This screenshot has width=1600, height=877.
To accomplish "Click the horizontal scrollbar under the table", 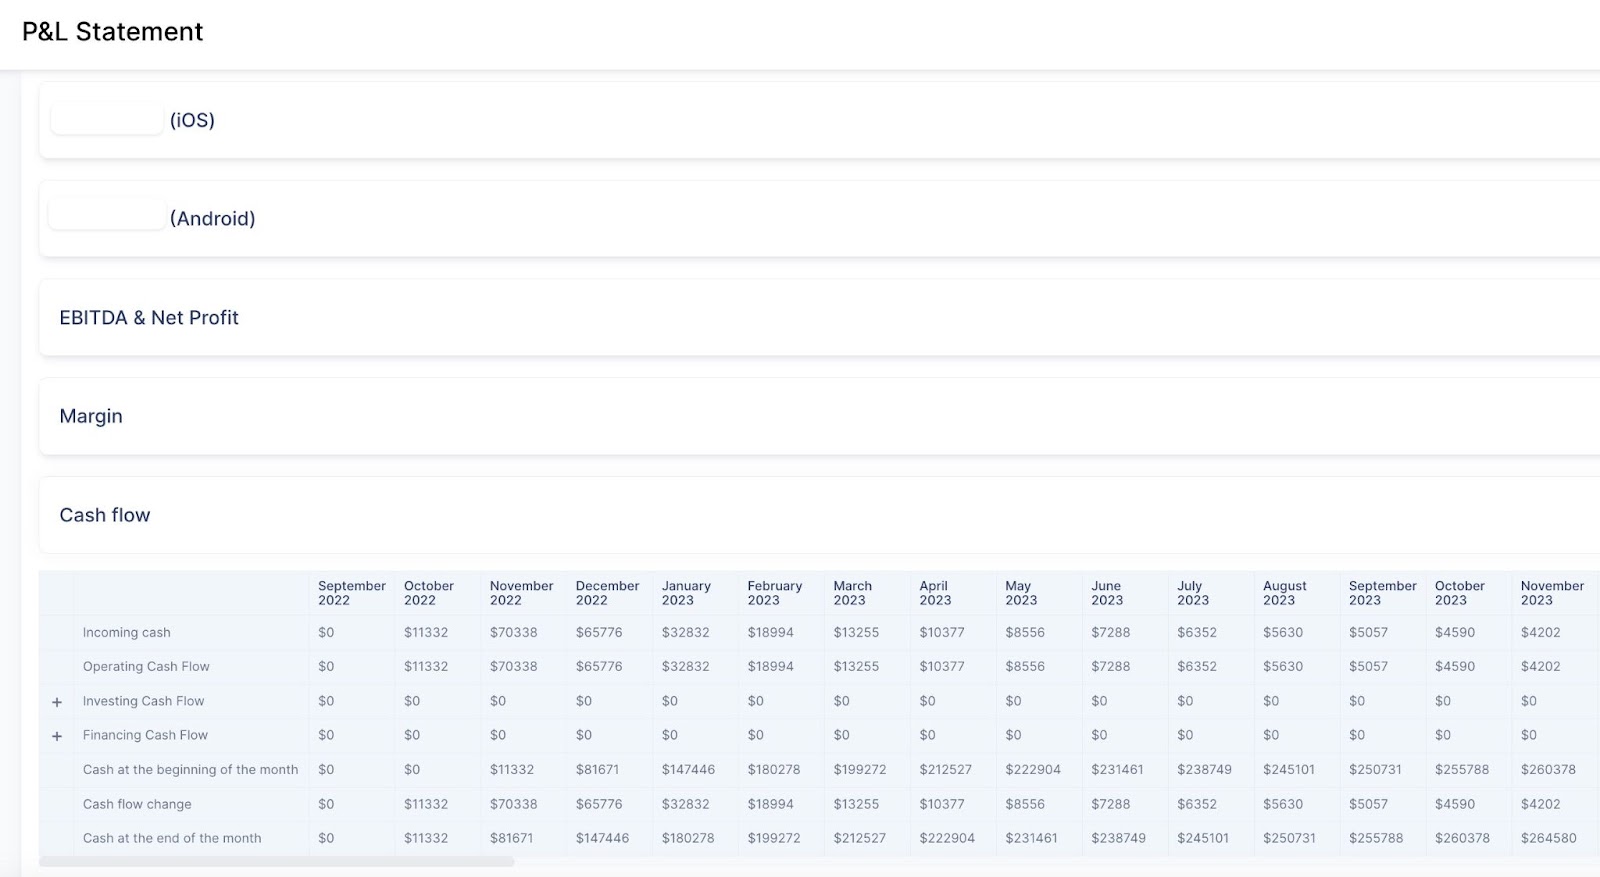I will pyautogui.click(x=277, y=861).
